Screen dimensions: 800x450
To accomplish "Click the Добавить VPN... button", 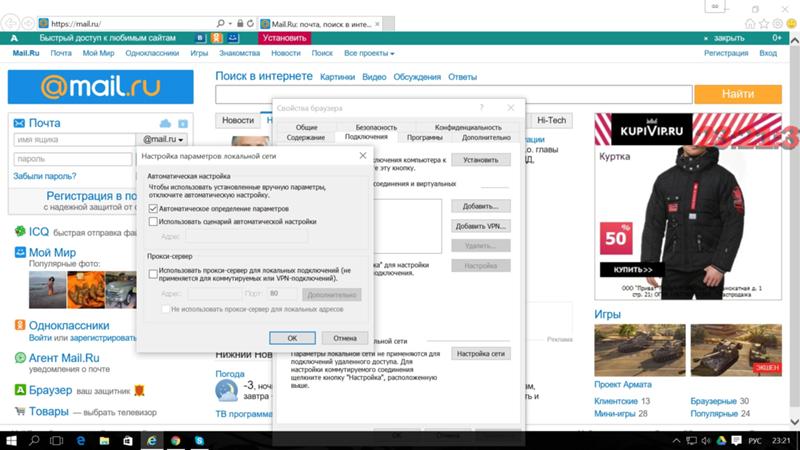I will [x=481, y=226].
